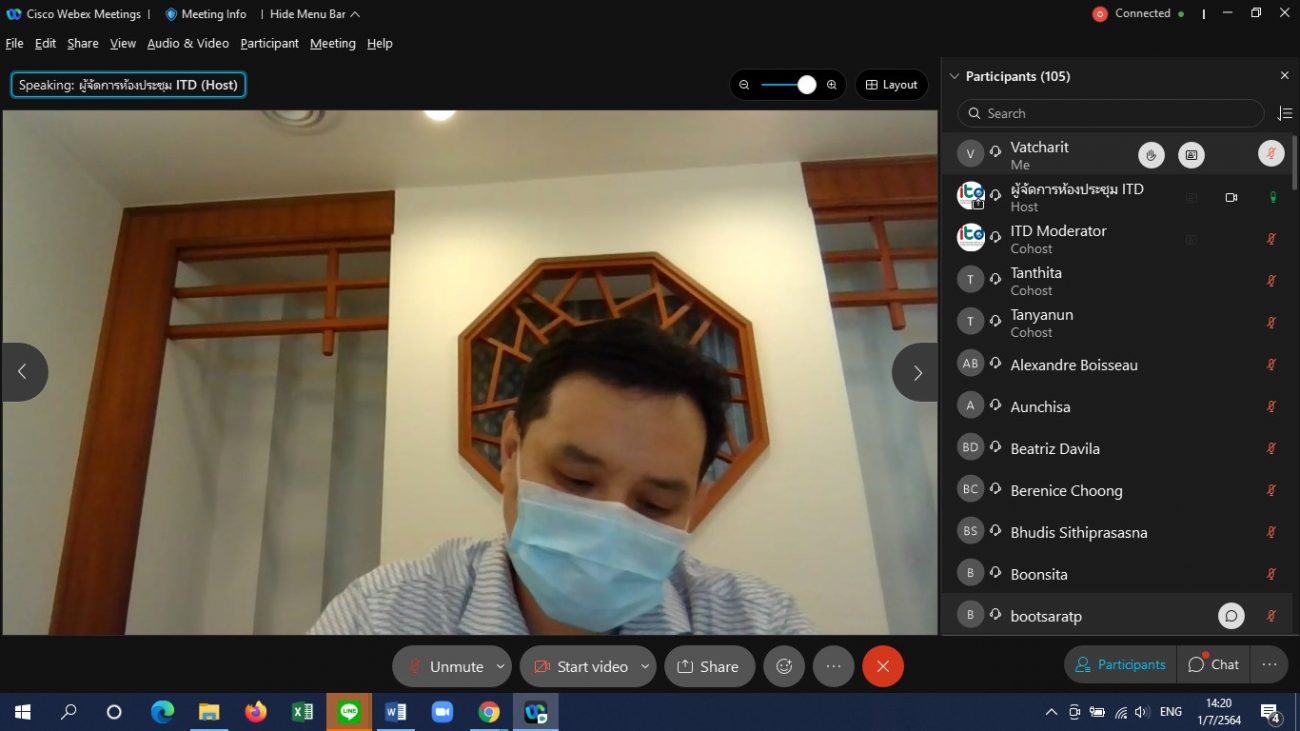
Task: Click the Connected status indicator
Action: (1139, 14)
